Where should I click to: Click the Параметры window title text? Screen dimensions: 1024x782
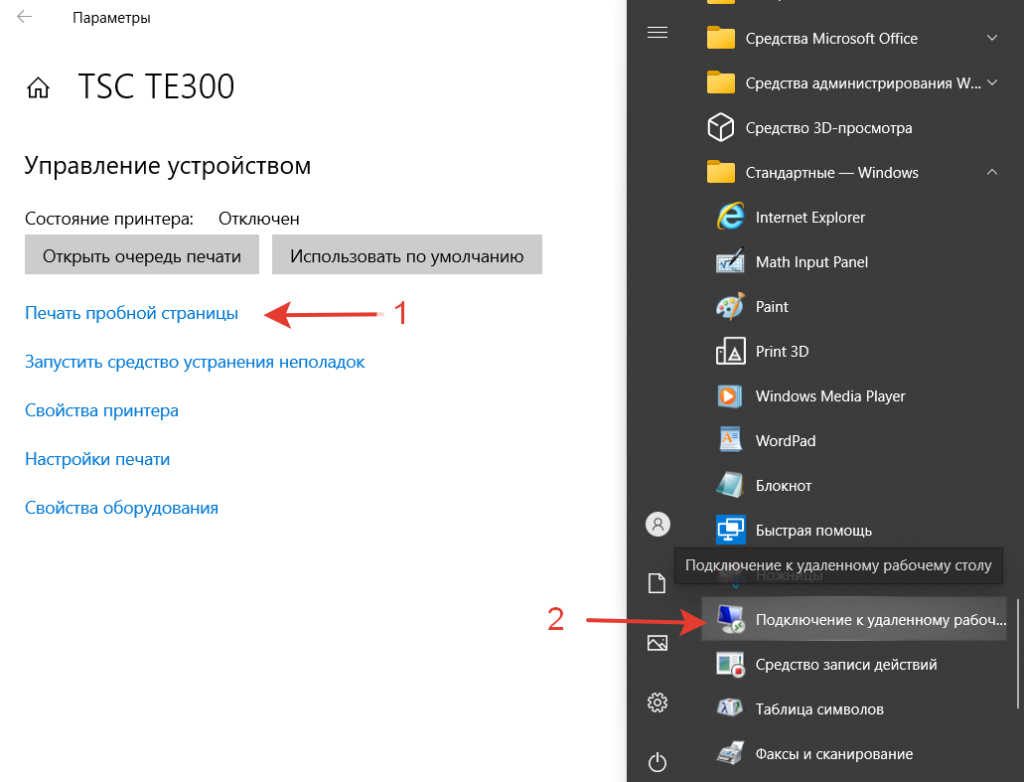pyautogui.click(x=111, y=18)
